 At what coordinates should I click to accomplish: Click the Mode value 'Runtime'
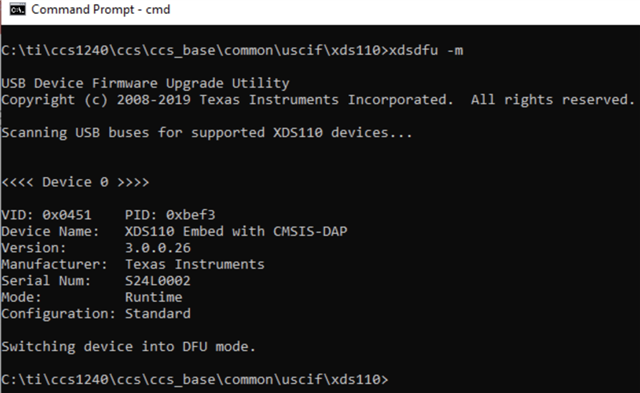153,298
